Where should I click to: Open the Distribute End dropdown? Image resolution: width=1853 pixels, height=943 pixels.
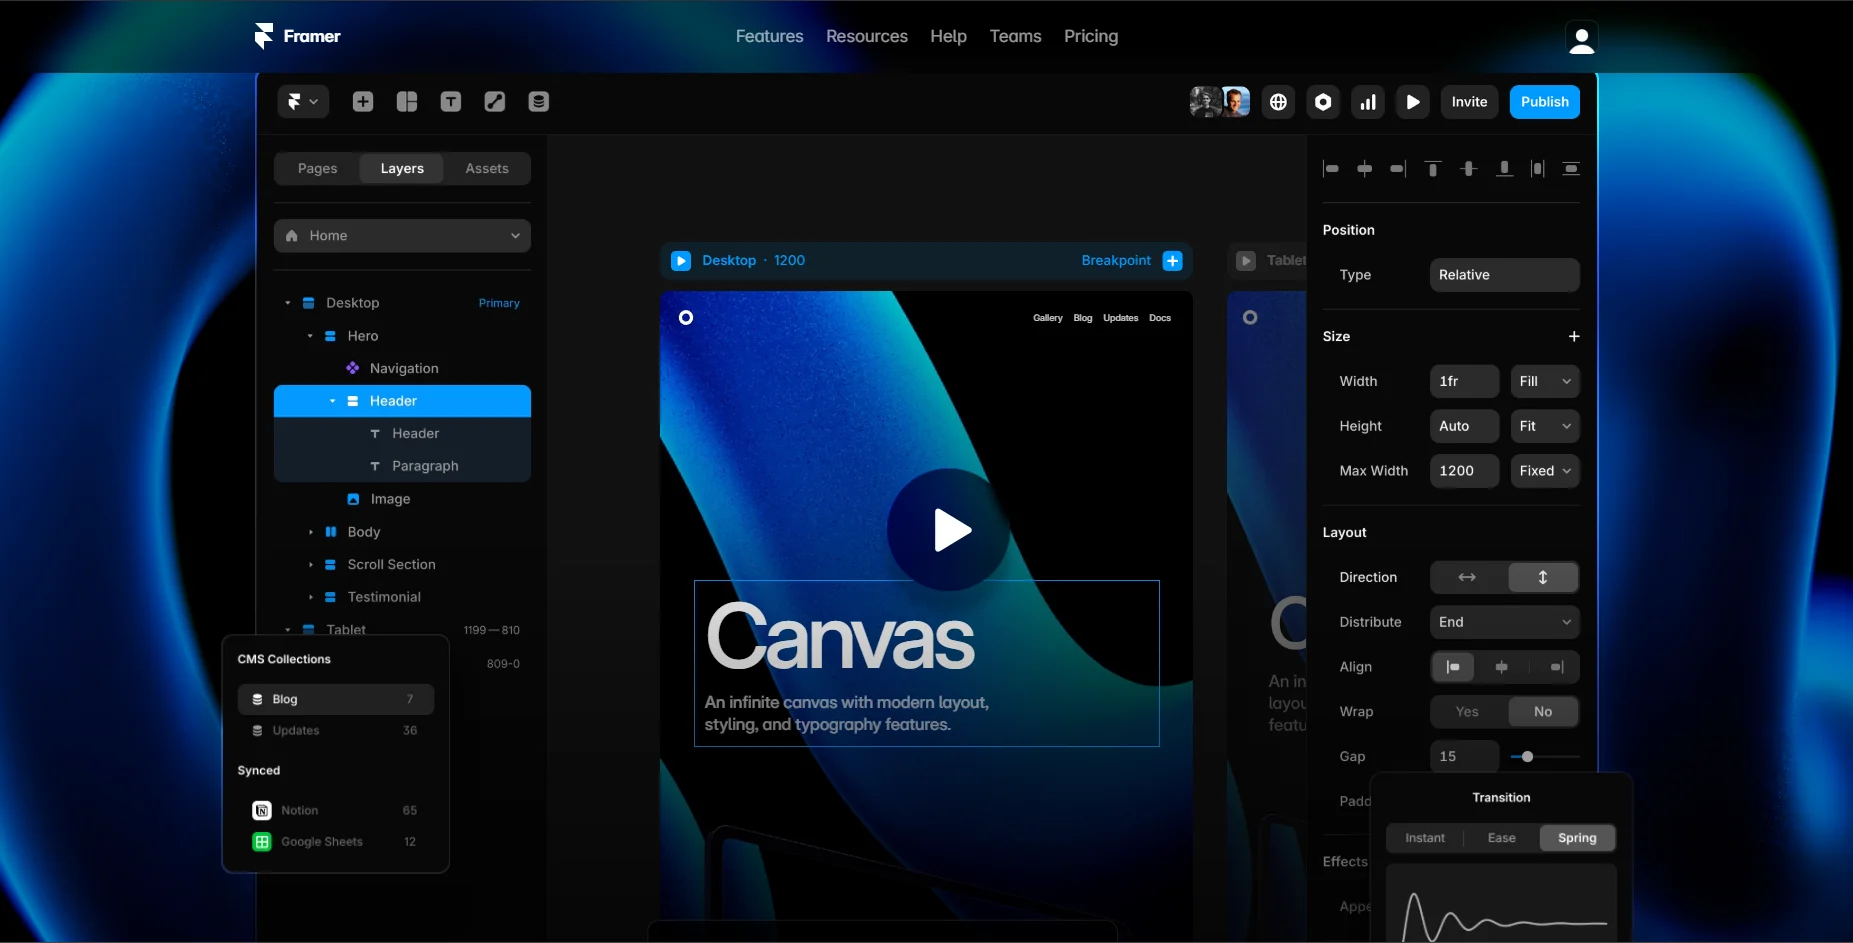[1504, 622]
